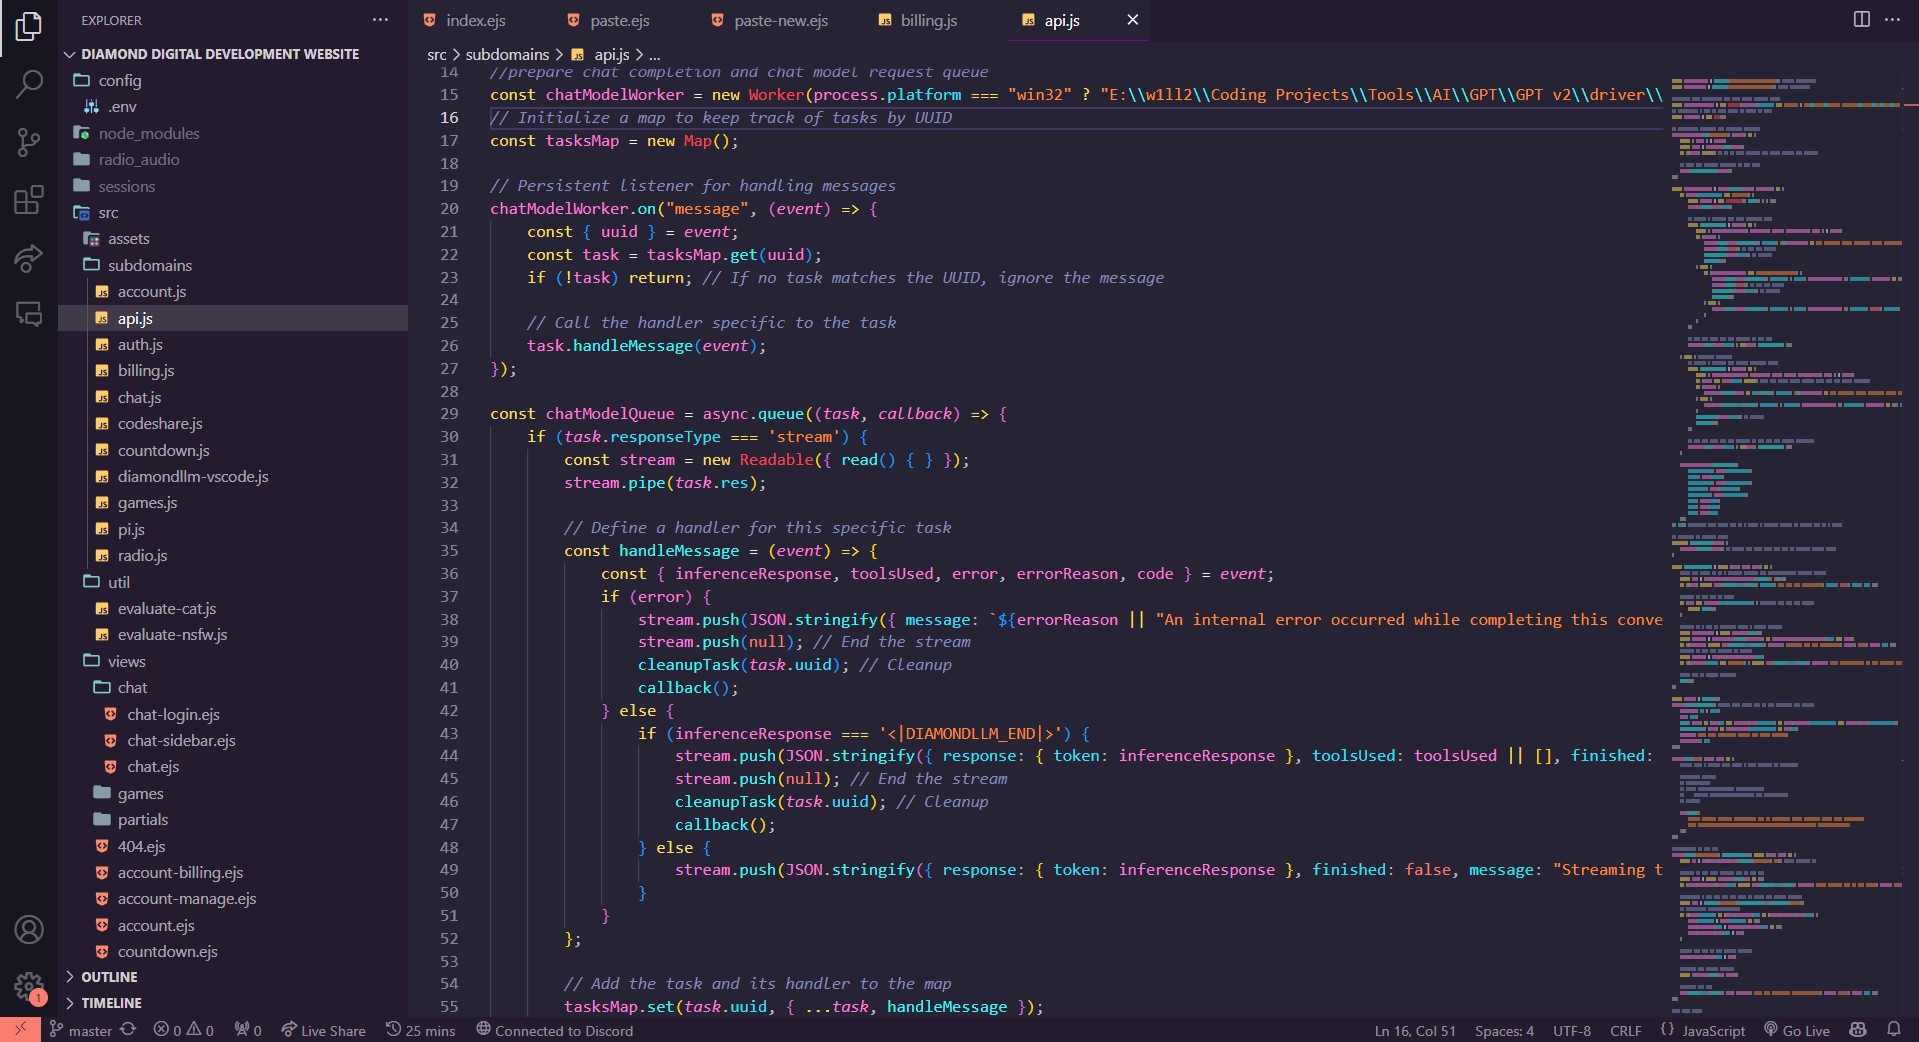Open the Manage gear icon
The height and width of the screenshot is (1042, 1919).
point(29,987)
